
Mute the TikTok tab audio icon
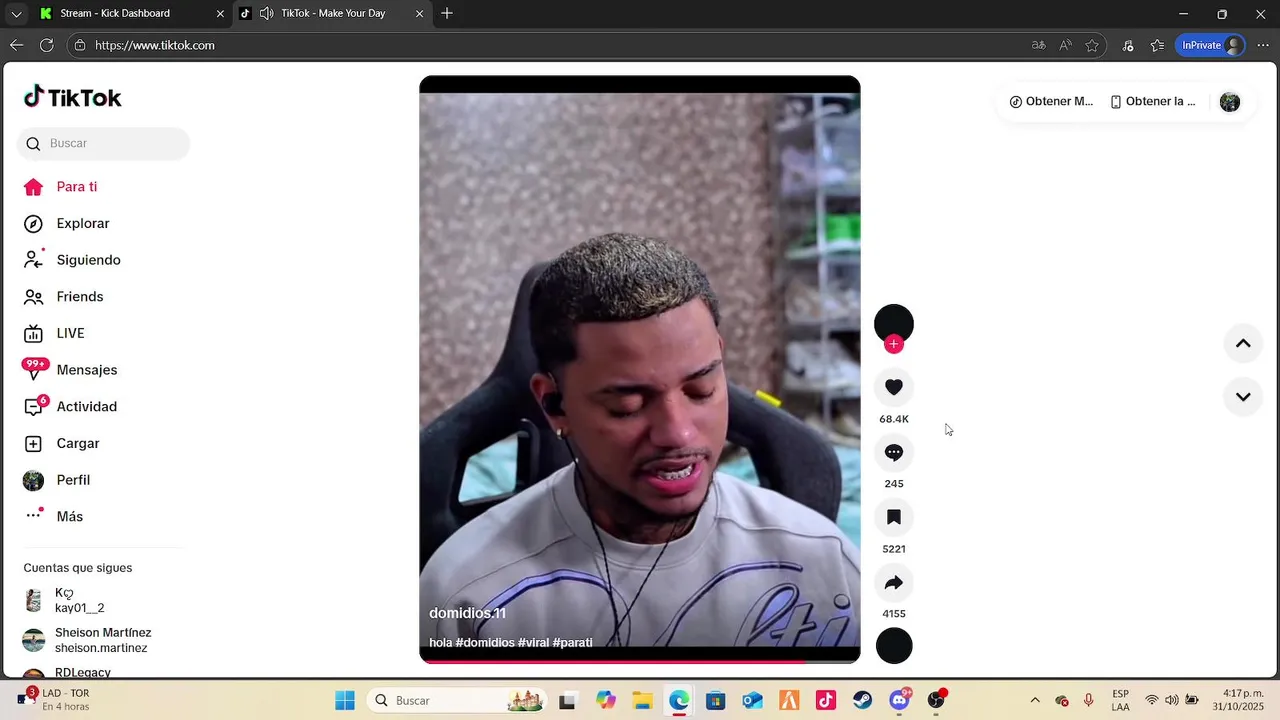(x=266, y=13)
